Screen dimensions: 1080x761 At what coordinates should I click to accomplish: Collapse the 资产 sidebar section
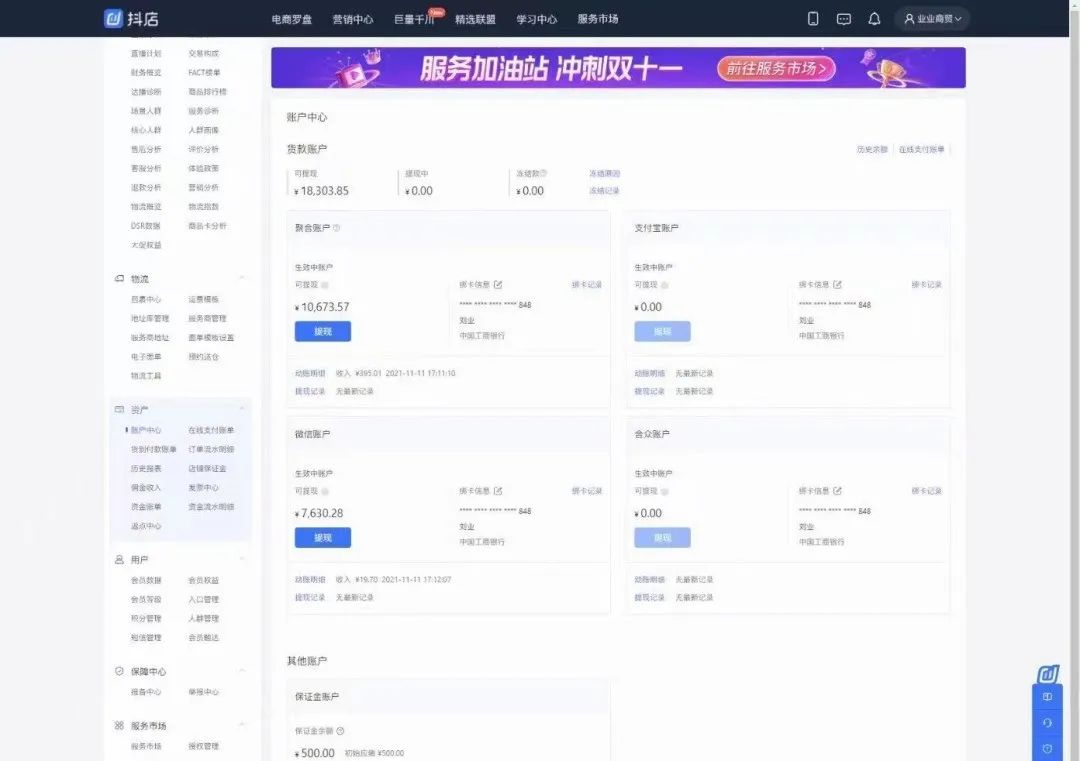point(241,410)
